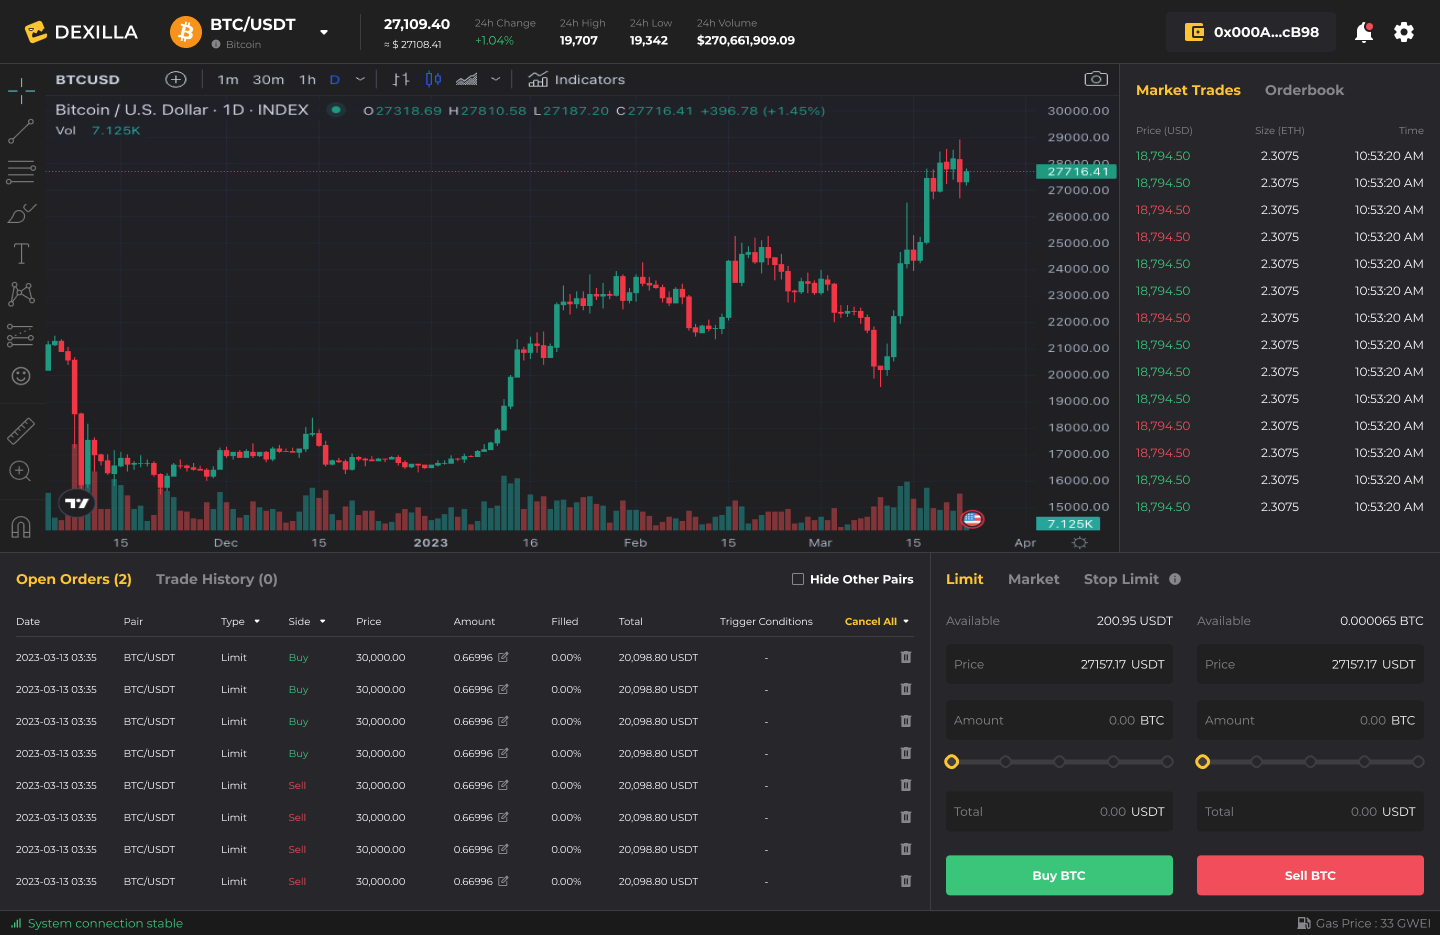1440x935 pixels.
Task: Select the 30m timeframe
Action: tap(268, 79)
